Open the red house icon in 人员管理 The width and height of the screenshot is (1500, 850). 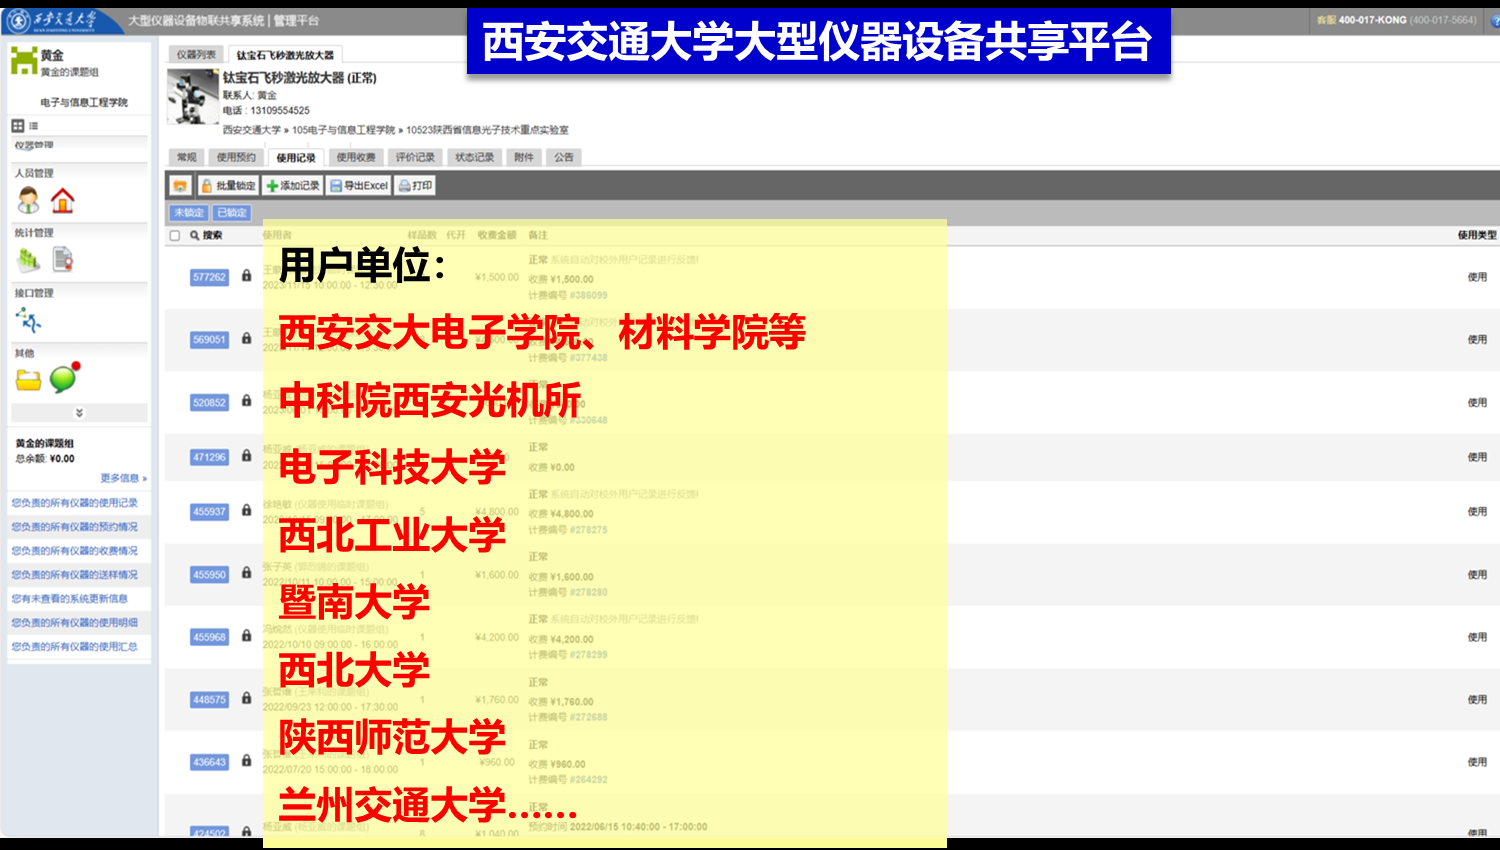pyautogui.click(x=63, y=201)
